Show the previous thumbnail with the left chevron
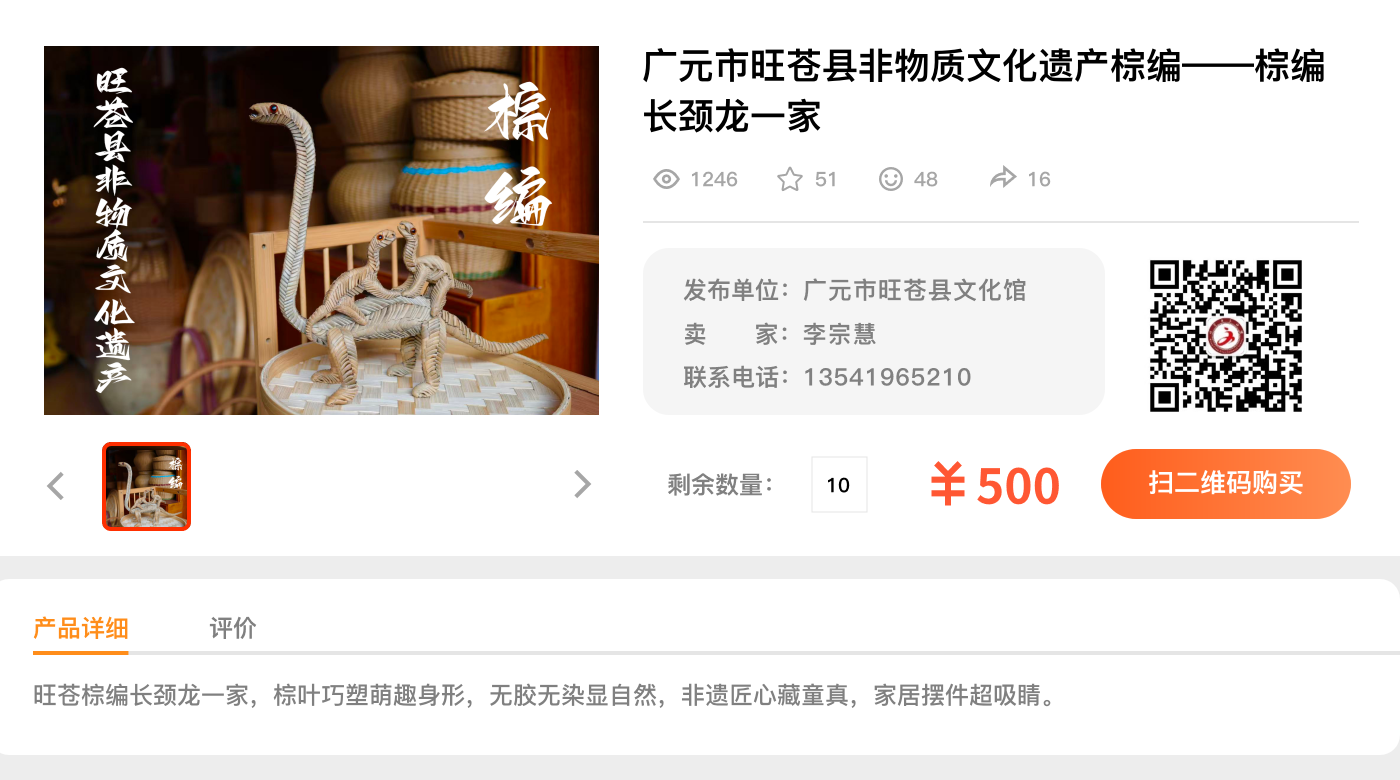1400x780 pixels. tap(56, 486)
